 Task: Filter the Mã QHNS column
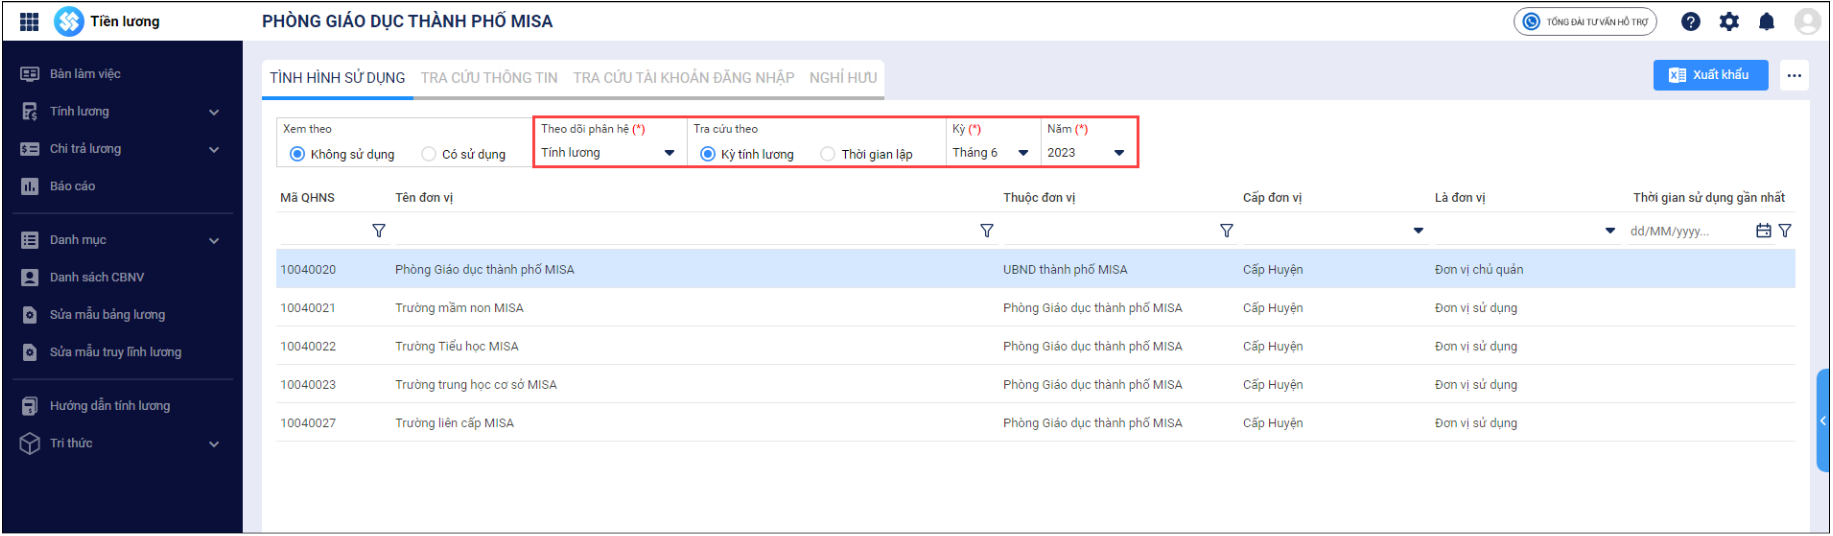coord(379,231)
